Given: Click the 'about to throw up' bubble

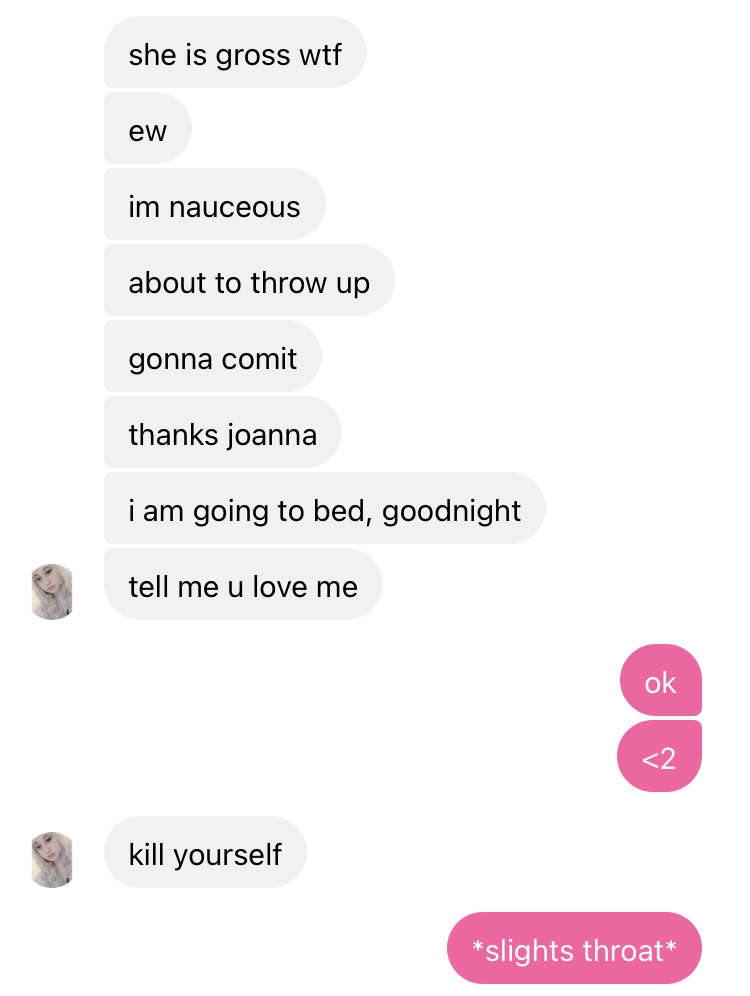Looking at the screenshot, I should point(249,280).
